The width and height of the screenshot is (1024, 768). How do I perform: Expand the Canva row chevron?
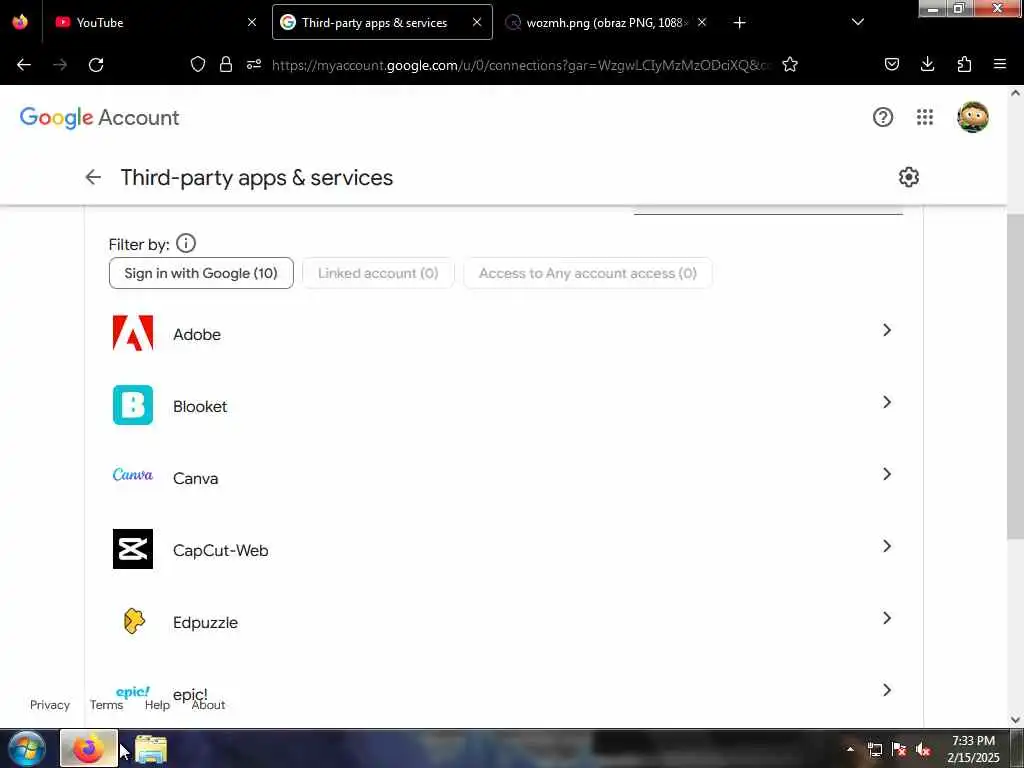[x=886, y=473]
